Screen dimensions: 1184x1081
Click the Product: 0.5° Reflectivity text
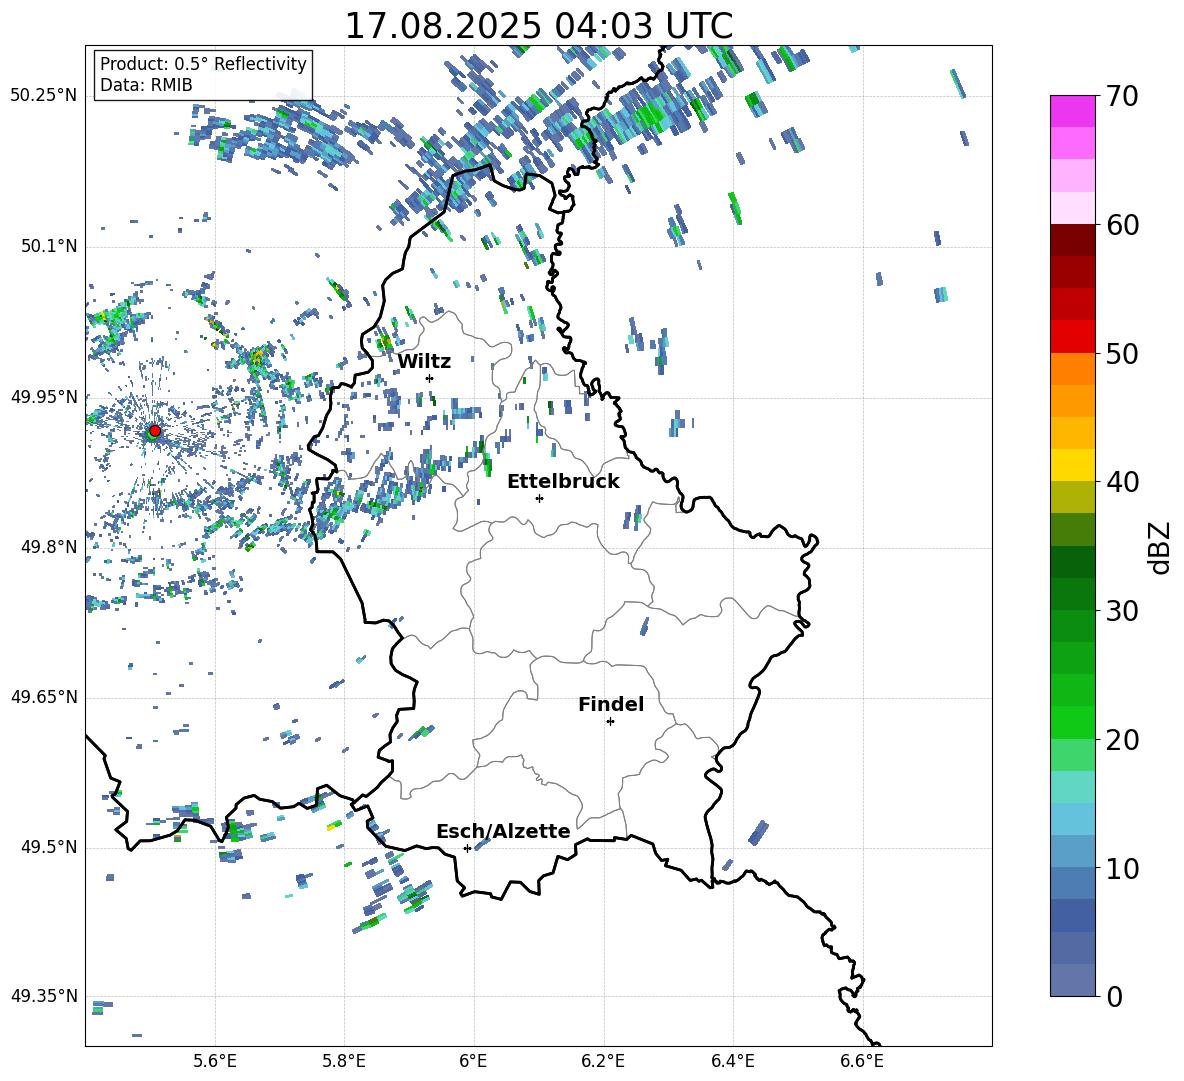pyautogui.click(x=203, y=63)
